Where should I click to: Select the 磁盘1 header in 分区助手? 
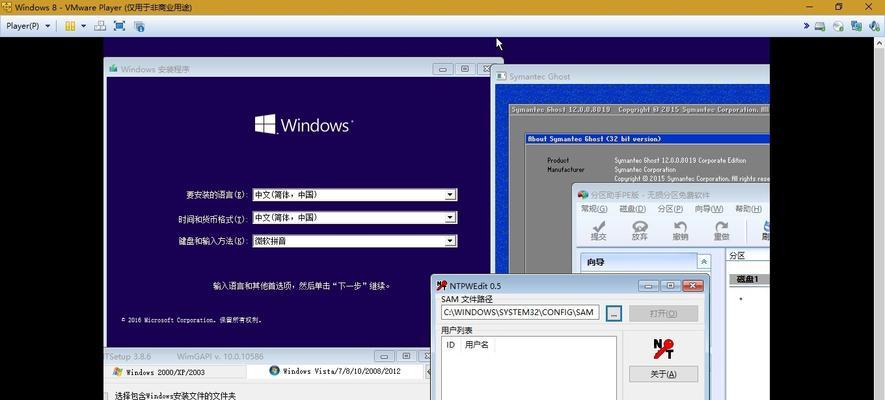pos(750,279)
